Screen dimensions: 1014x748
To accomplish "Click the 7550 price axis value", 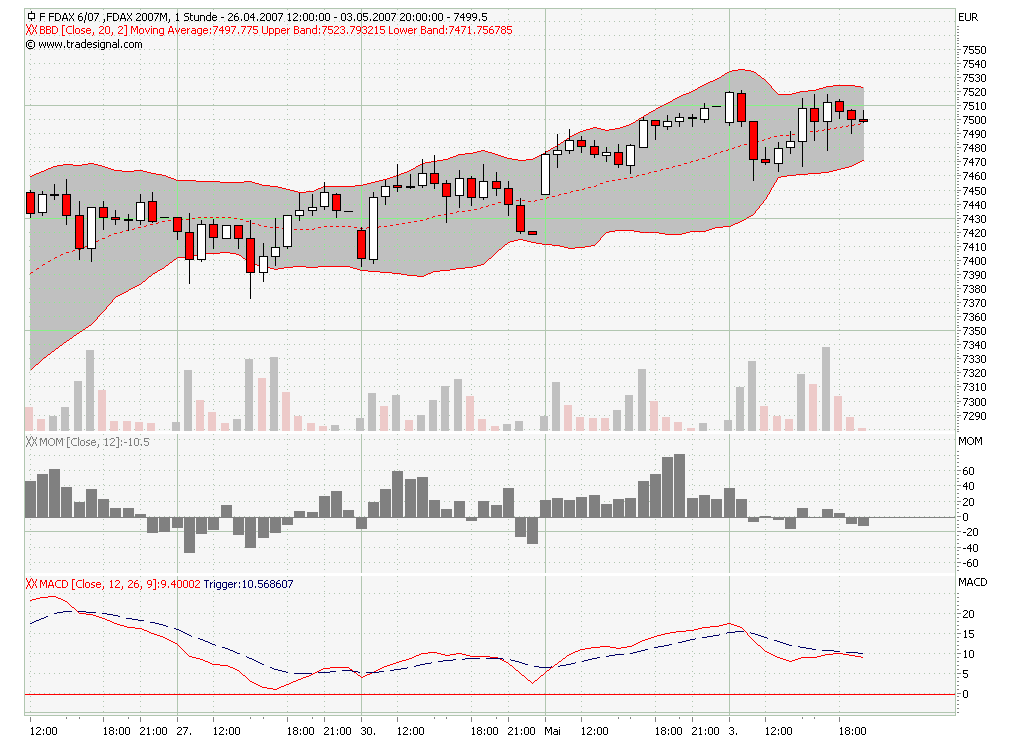I will pos(975,50).
